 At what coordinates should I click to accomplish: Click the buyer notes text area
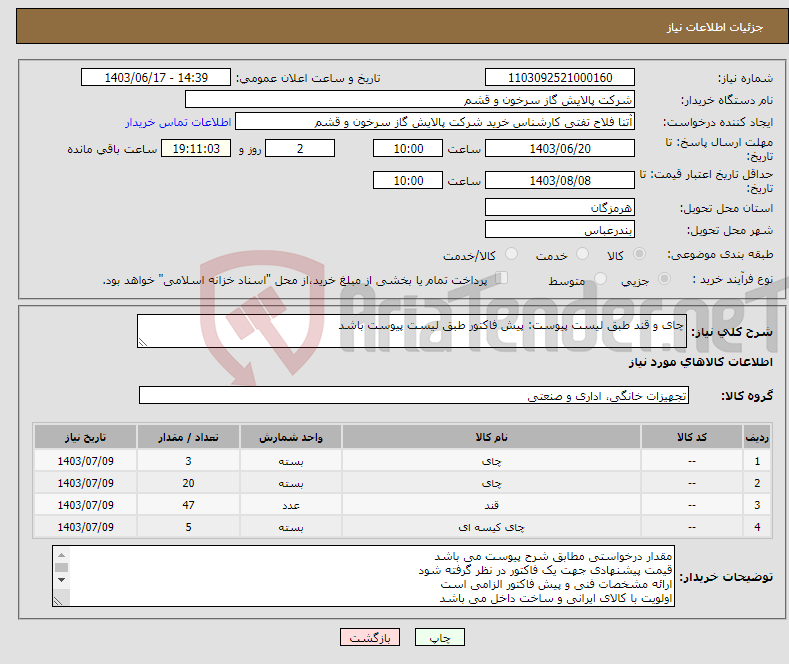(x=363, y=576)
